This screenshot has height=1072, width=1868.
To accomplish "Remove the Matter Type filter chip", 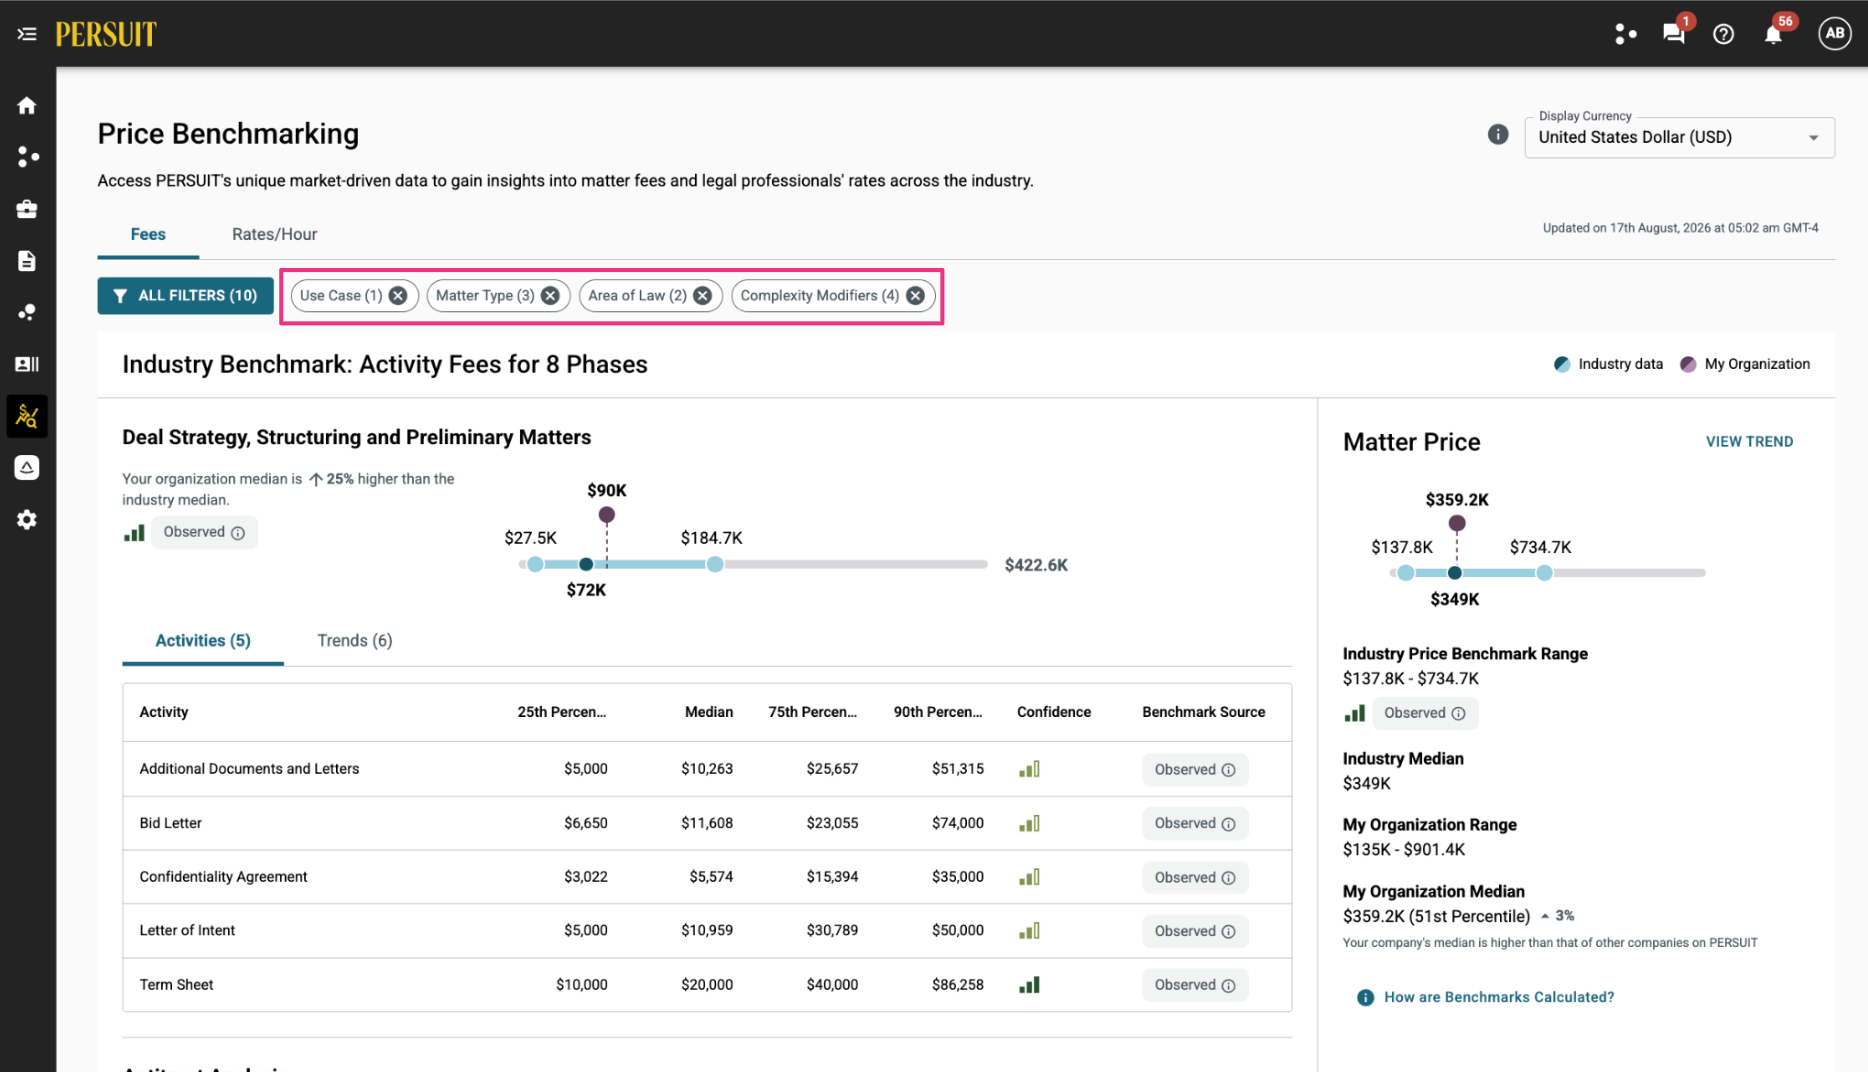I will tap(550, 296).
